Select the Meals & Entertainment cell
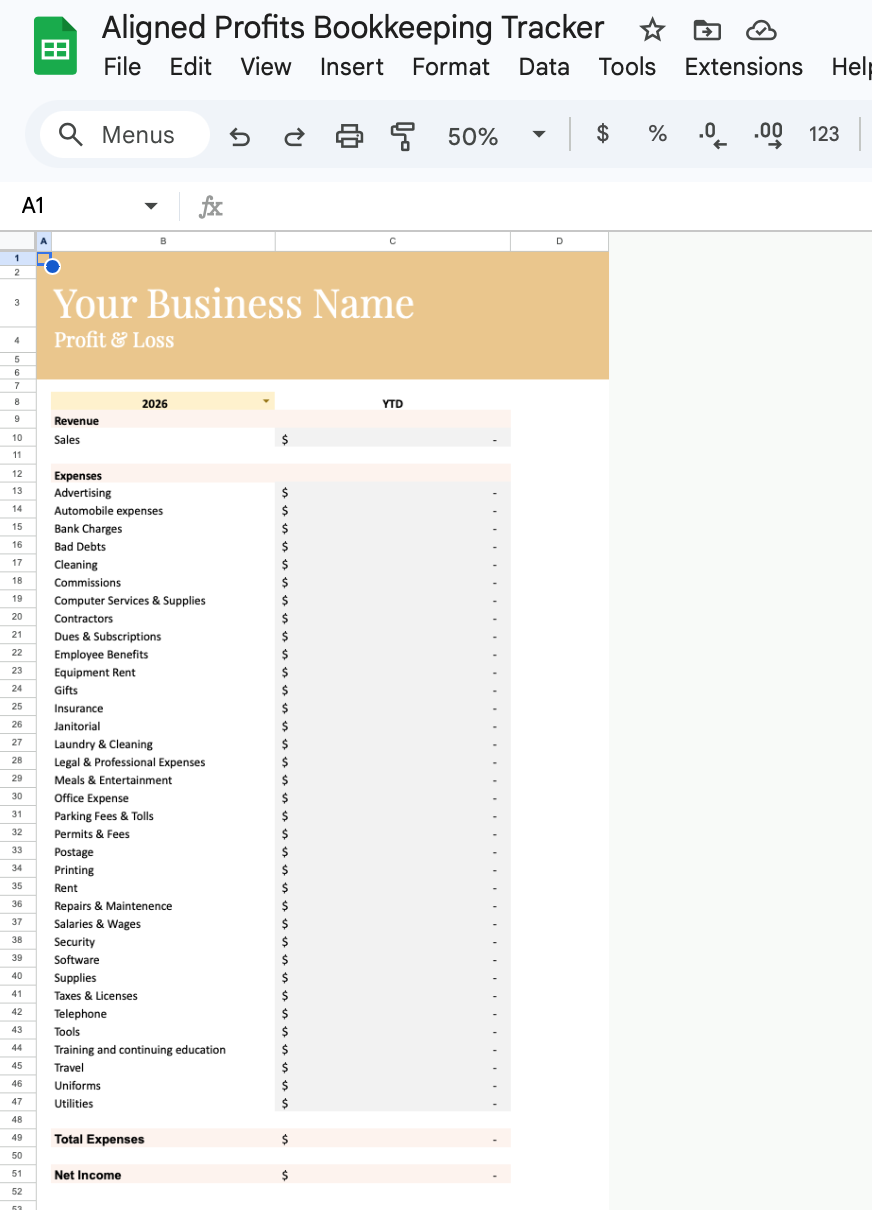872x1210 pixels. (163, 781)
